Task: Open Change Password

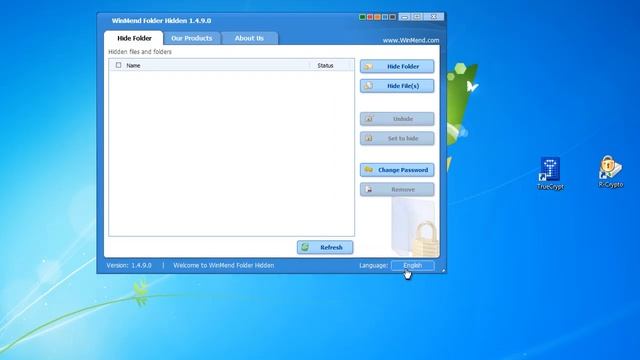Action: pyautogui.click(x=397, y=170)
